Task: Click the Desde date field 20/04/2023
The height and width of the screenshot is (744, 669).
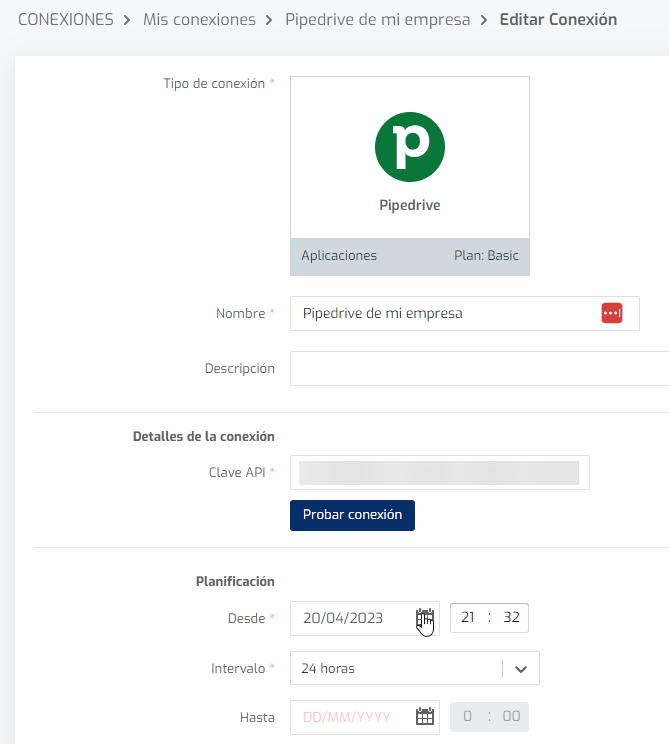Action: pyautogui.click(x=365, y=618)
